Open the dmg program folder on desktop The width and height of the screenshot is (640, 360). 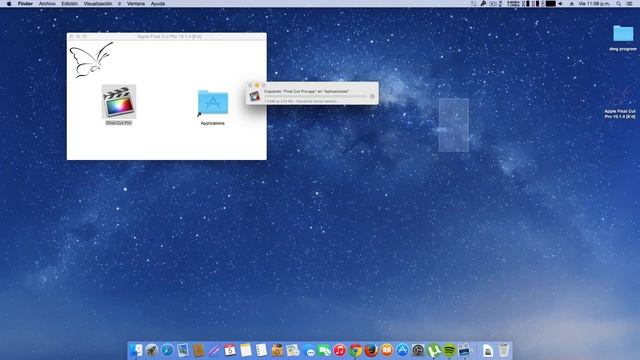(x=623, y=33)
